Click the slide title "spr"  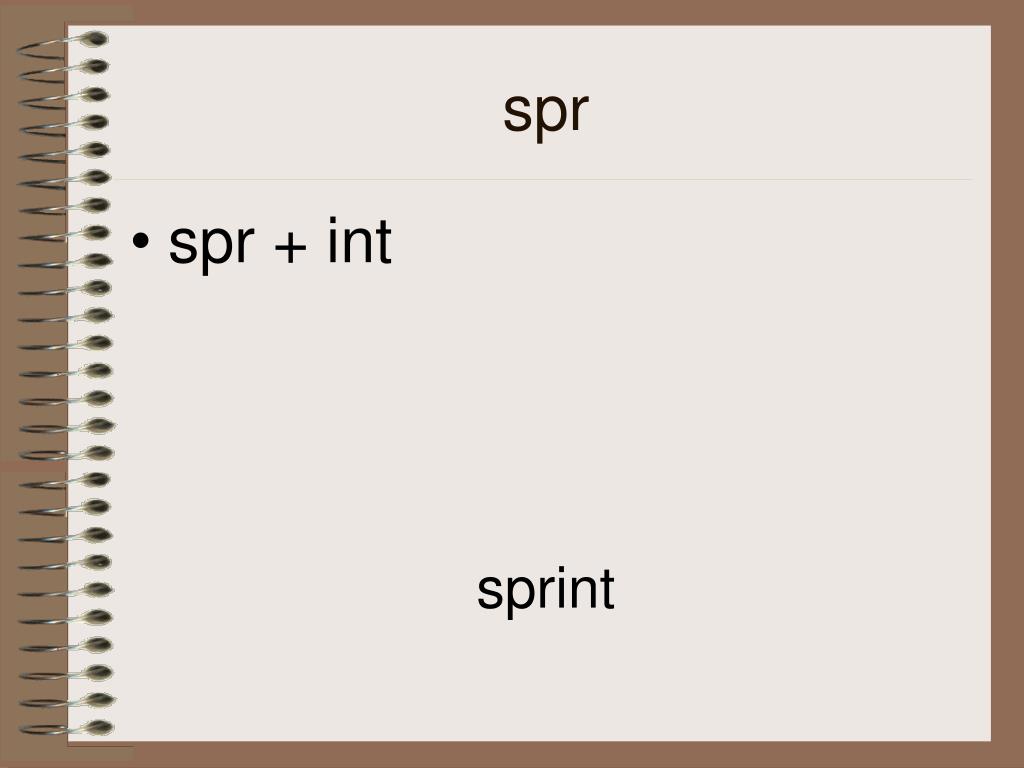[546, 112]
